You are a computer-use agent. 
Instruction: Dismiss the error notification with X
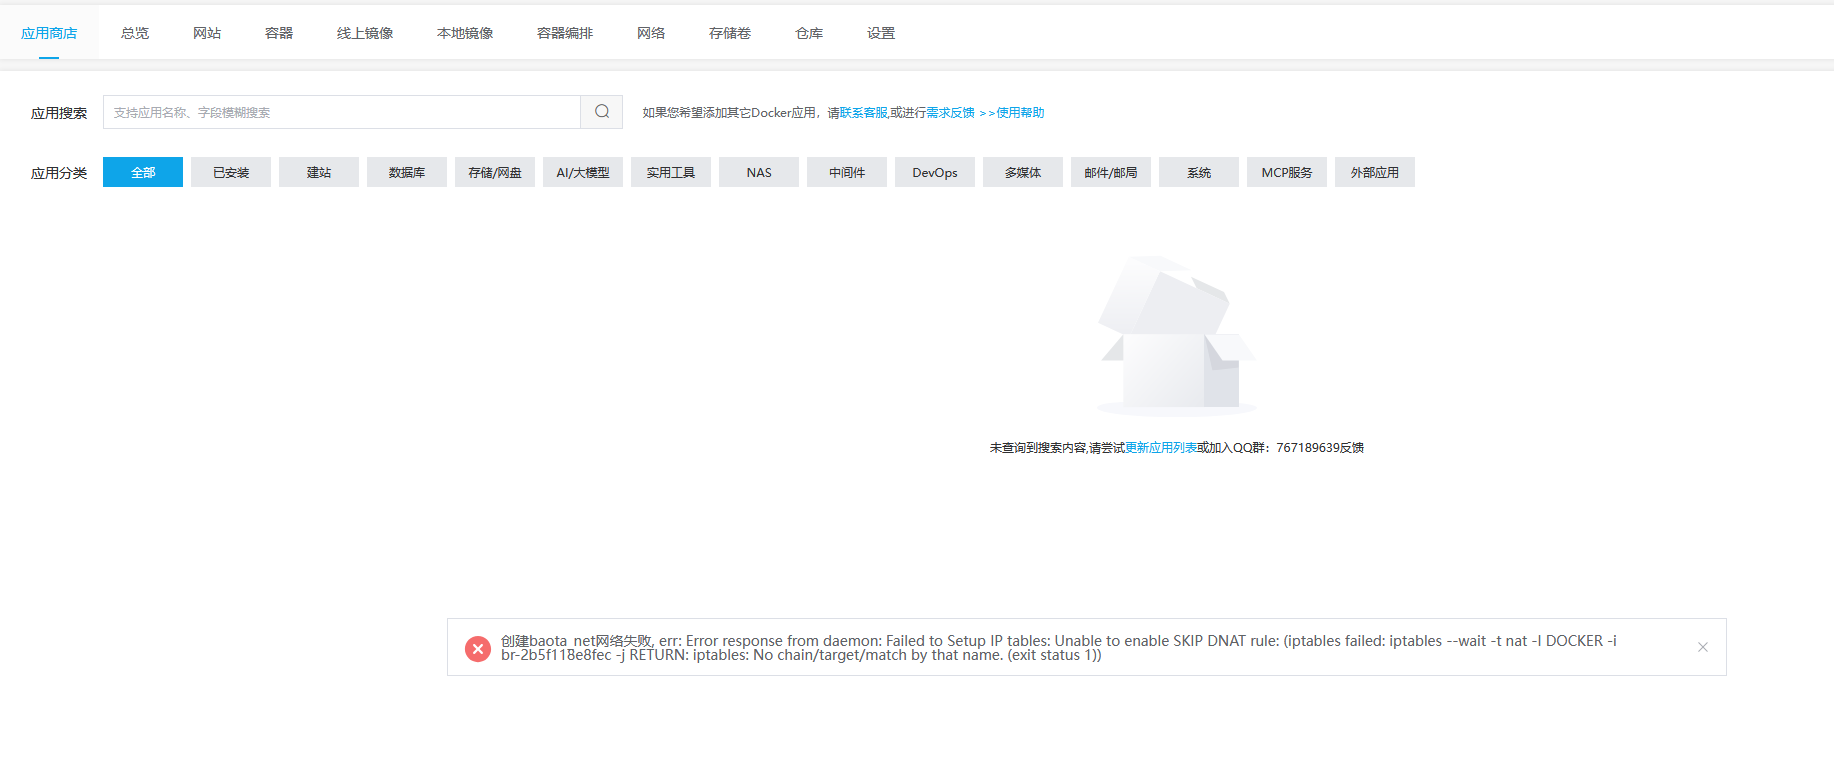[x=1702, y=647]
